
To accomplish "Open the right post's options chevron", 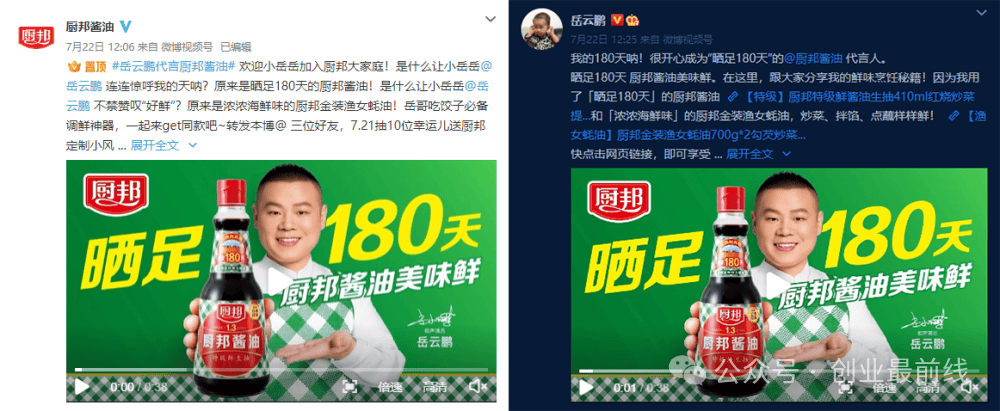I will (x=982, y=13).
